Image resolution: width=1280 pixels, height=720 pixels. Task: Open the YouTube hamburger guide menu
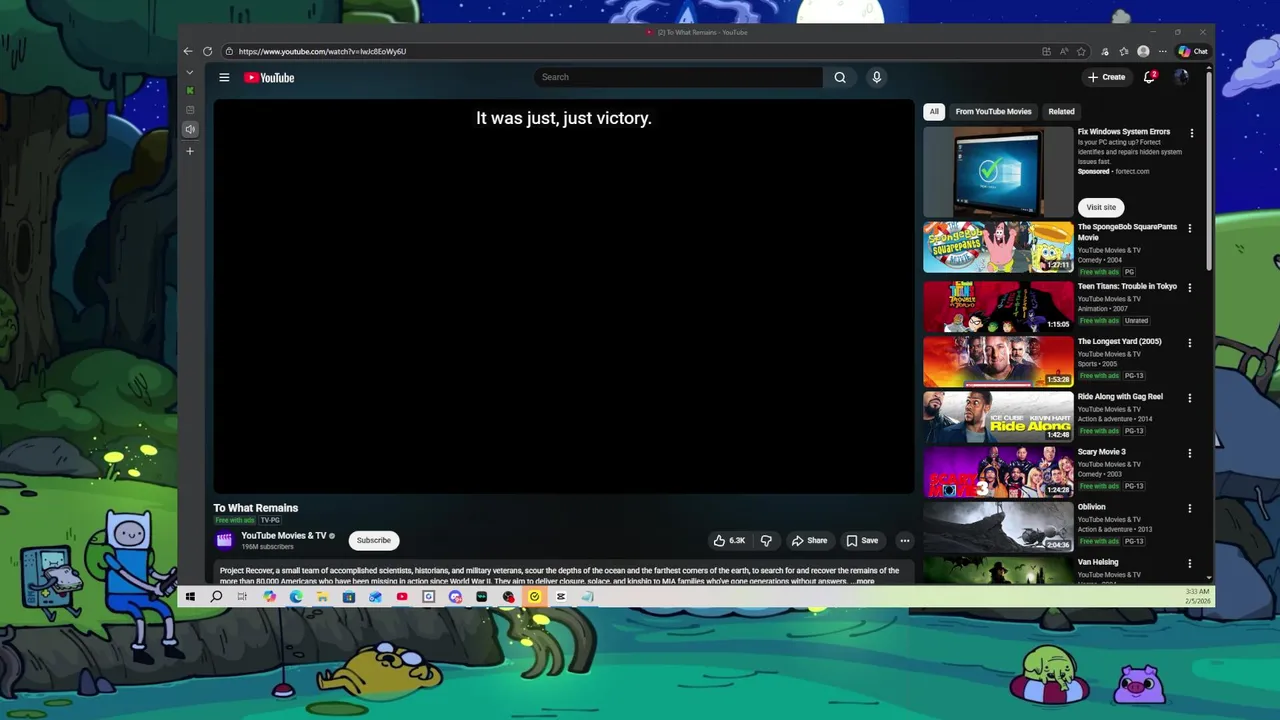pos(224,77)
